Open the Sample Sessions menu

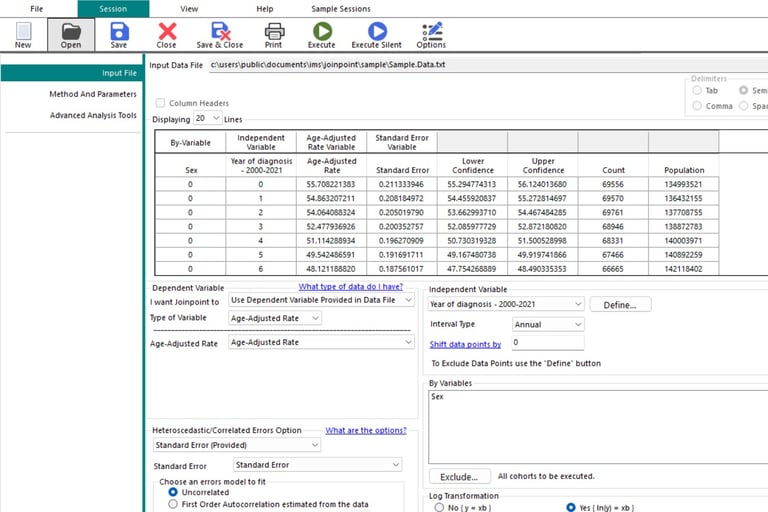tap(341, 9)
